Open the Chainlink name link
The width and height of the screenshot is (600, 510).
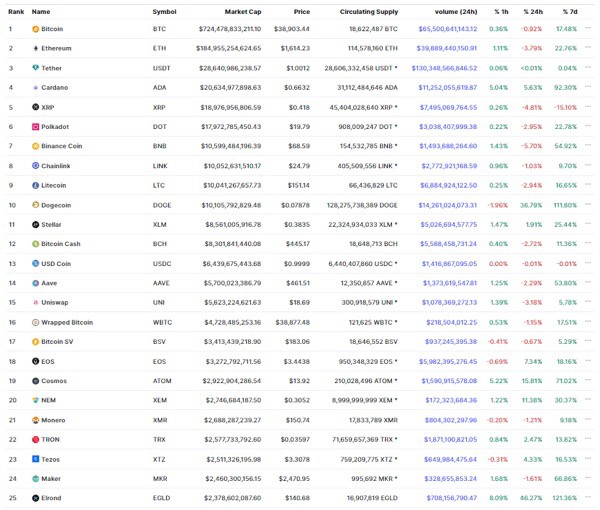pyautogui.click(x=56, y=166)
